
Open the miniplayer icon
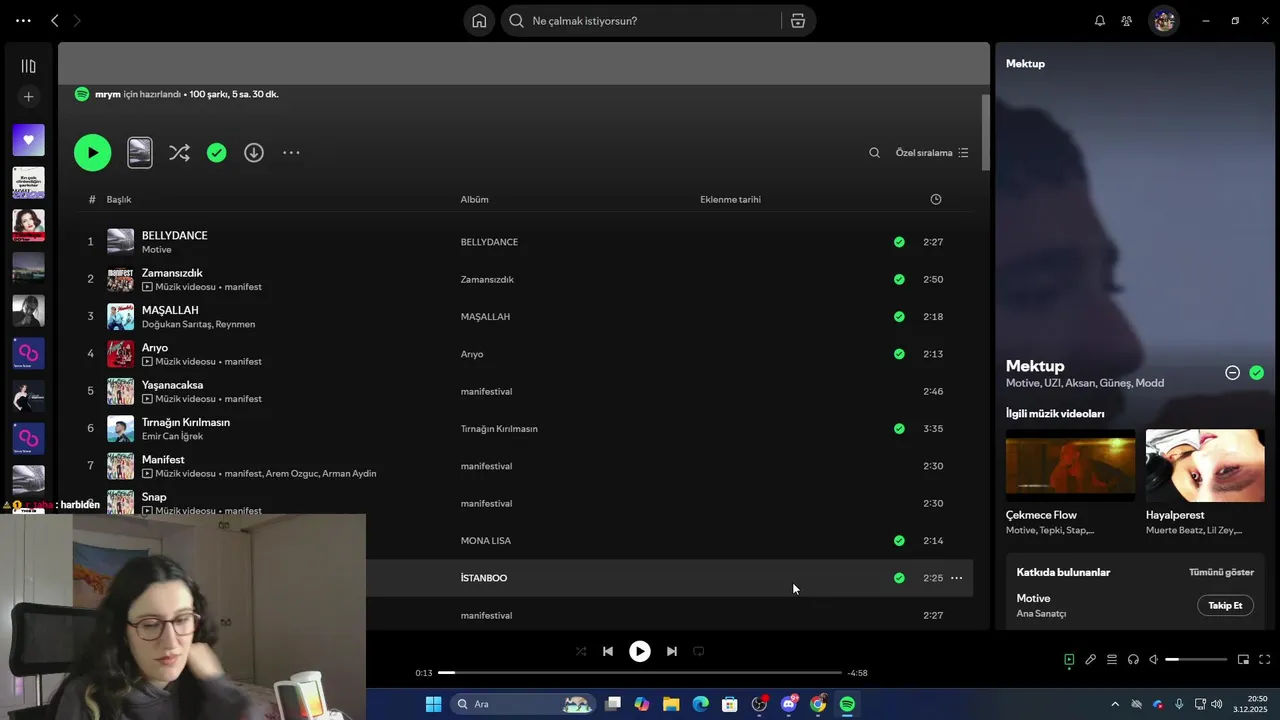click(x=1244, y=660)
